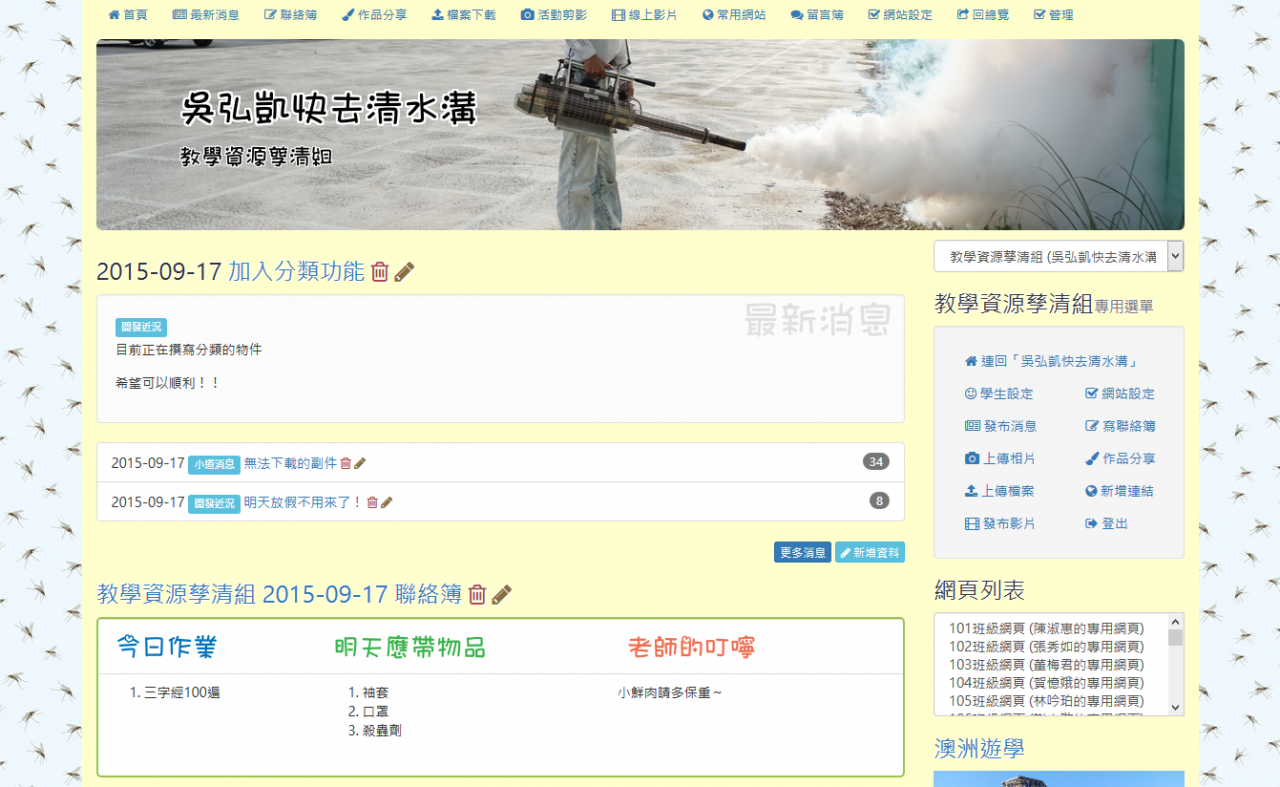Click the page list scrollbar down arrow
This screenshot has width=1280, height=787.
point(1175,707)
